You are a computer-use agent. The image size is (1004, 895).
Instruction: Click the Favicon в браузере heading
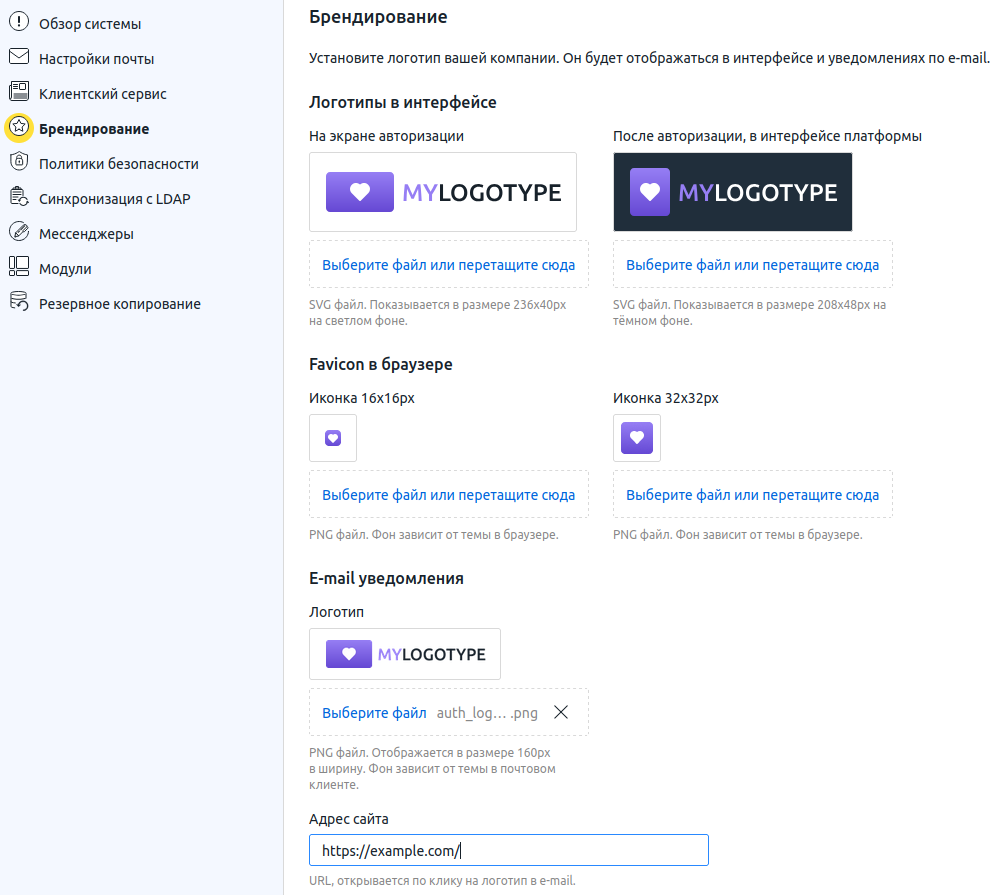tap(380, 364)
